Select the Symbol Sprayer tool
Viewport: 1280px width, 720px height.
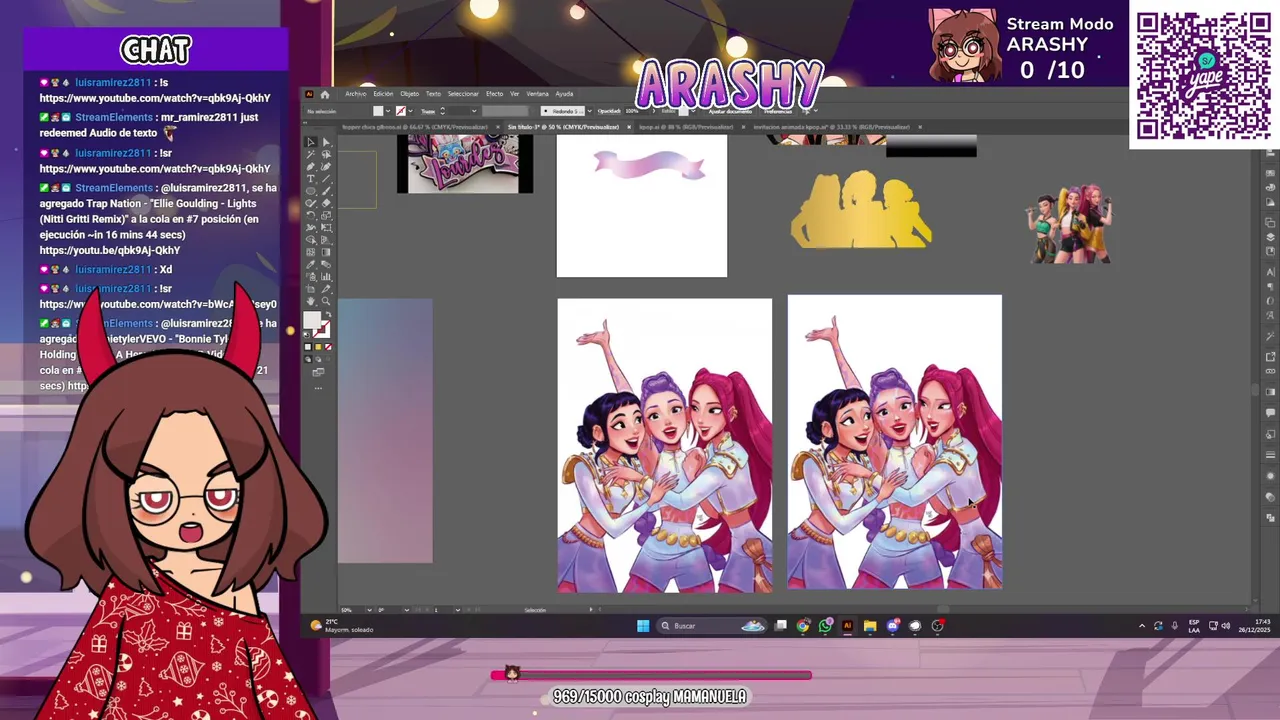coord(311,277)
